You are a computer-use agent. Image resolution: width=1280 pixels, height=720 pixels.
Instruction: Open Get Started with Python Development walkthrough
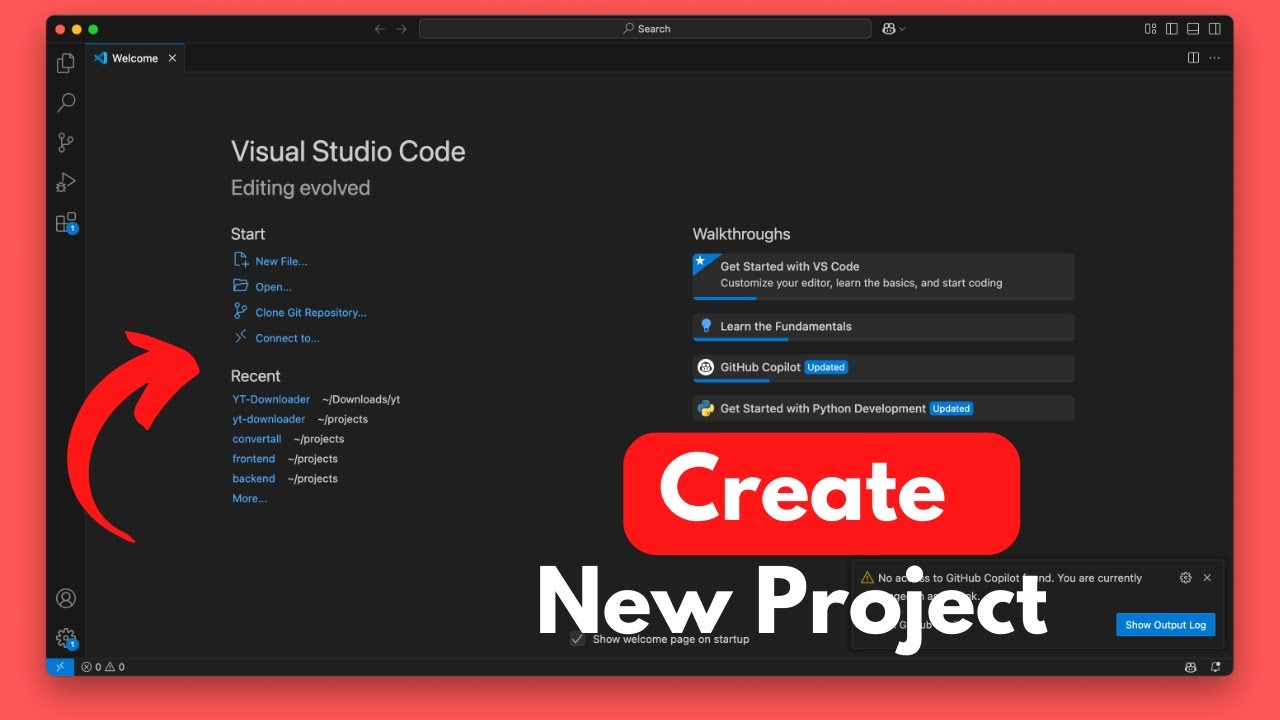[x=884, y=409]
